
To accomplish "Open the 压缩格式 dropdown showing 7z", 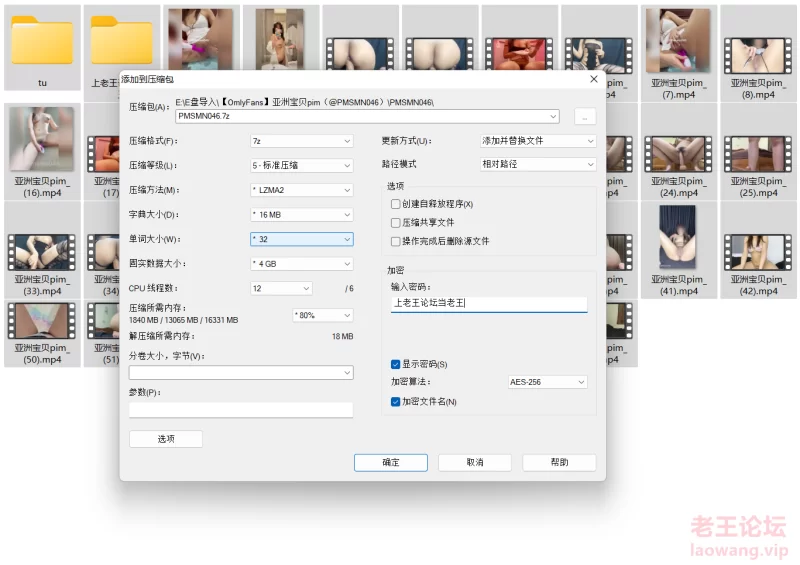I will (301, 141).
